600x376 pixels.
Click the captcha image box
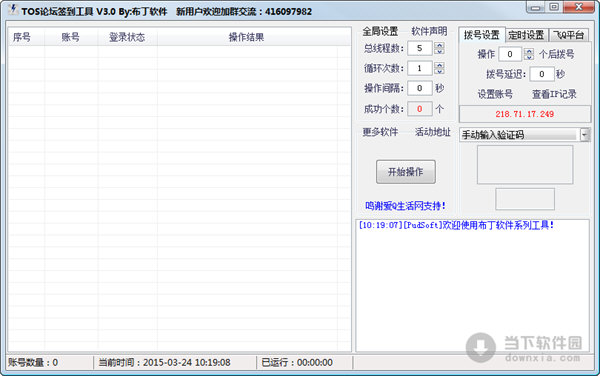click(x=525, y=165)
